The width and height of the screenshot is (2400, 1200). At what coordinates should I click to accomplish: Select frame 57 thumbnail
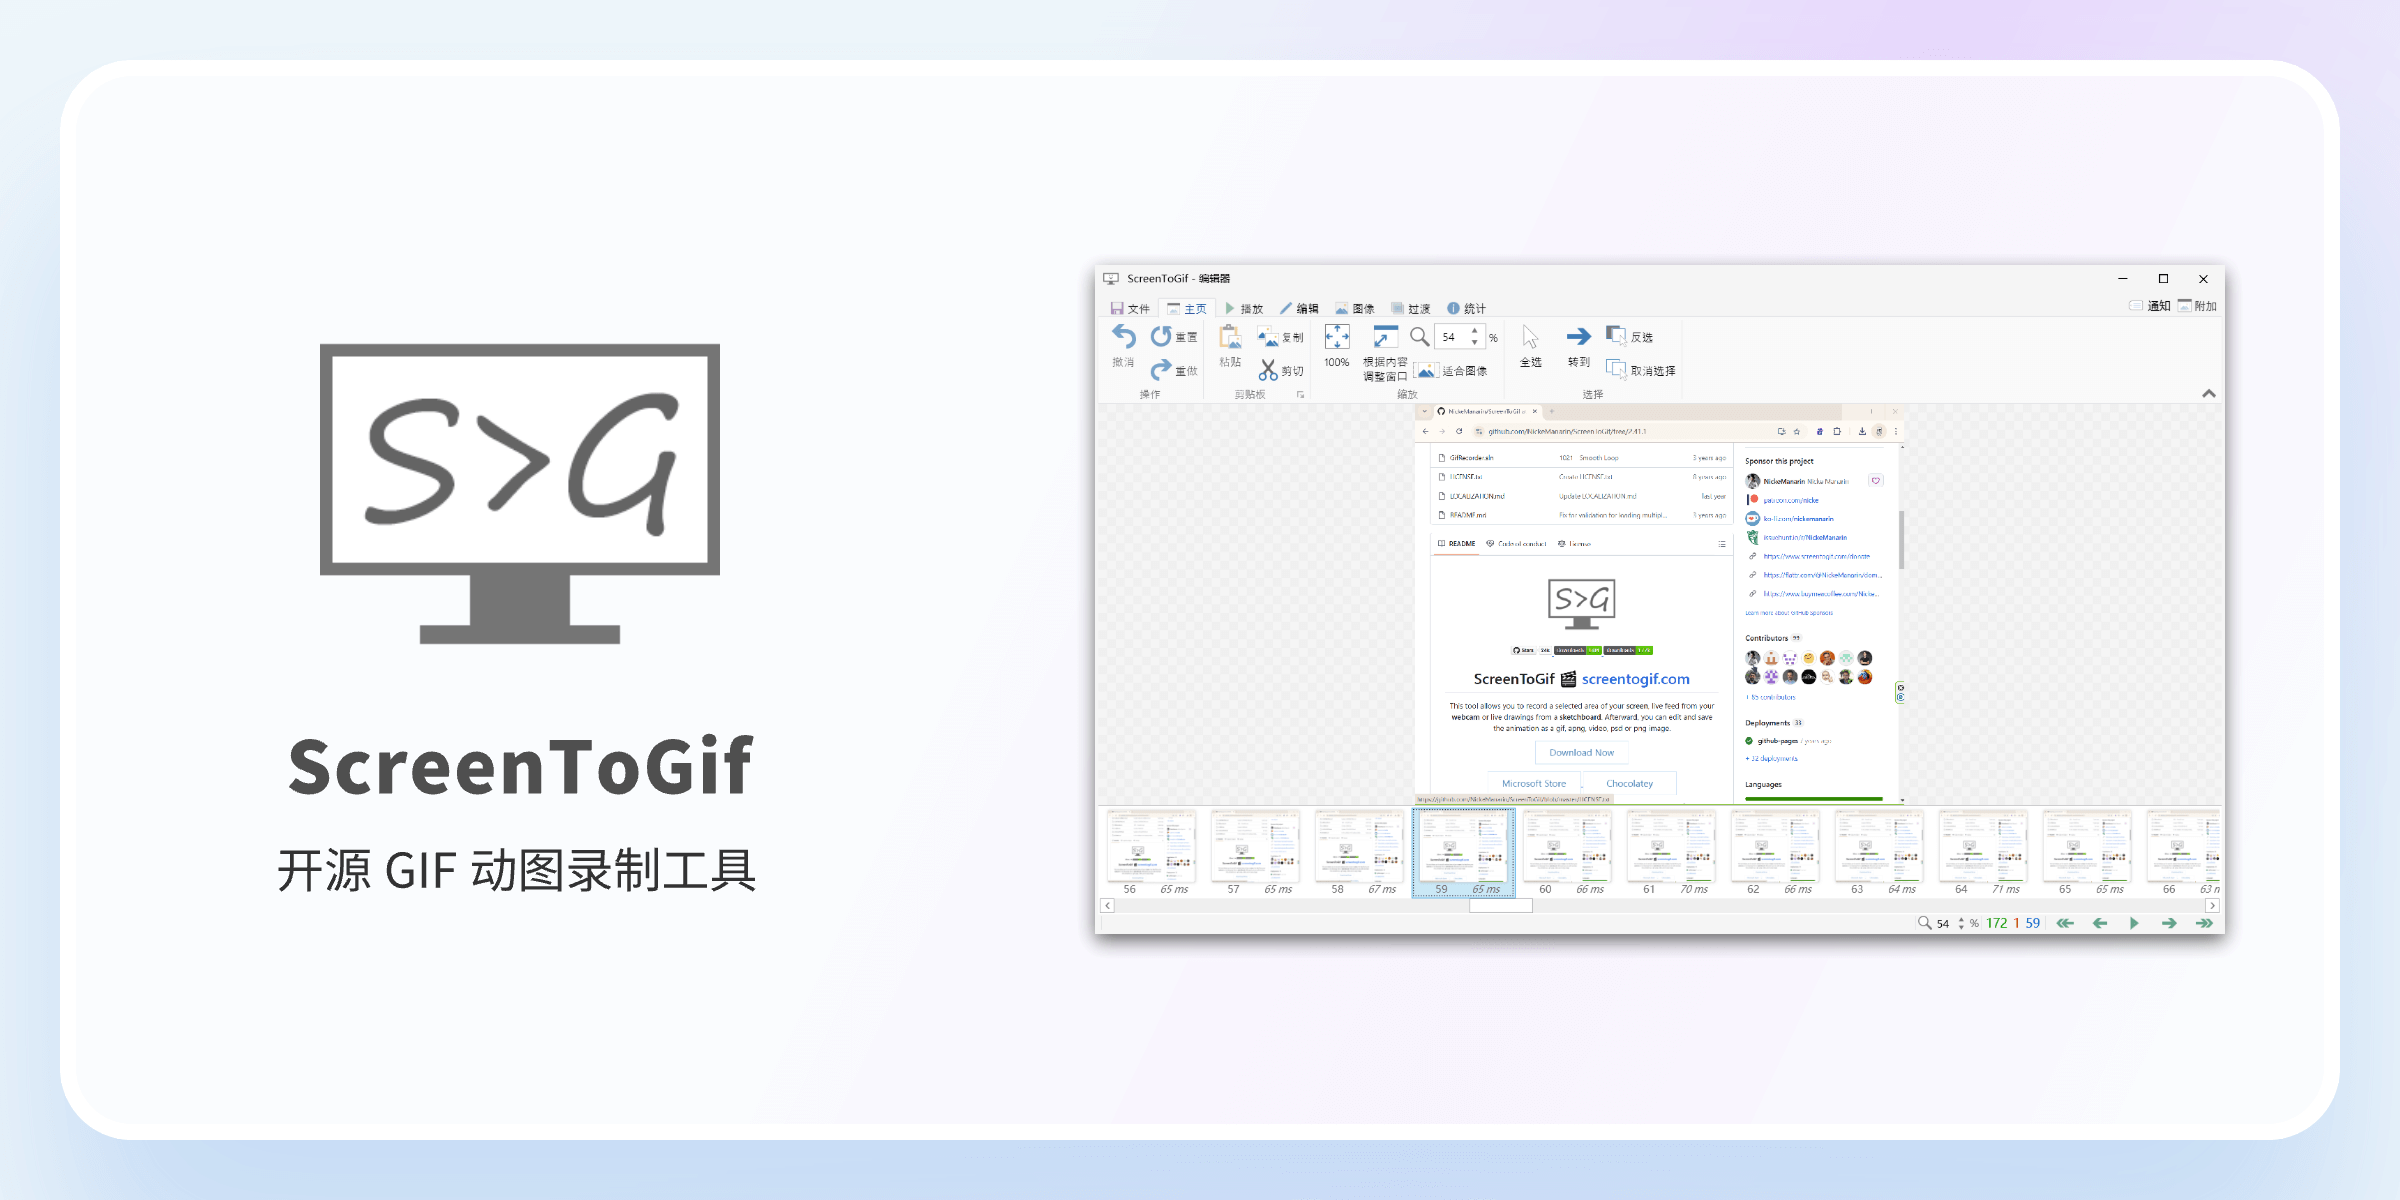1255,853
